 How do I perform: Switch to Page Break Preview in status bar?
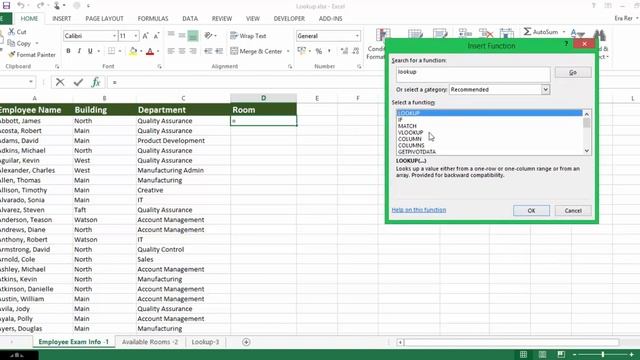click(561, 354)
